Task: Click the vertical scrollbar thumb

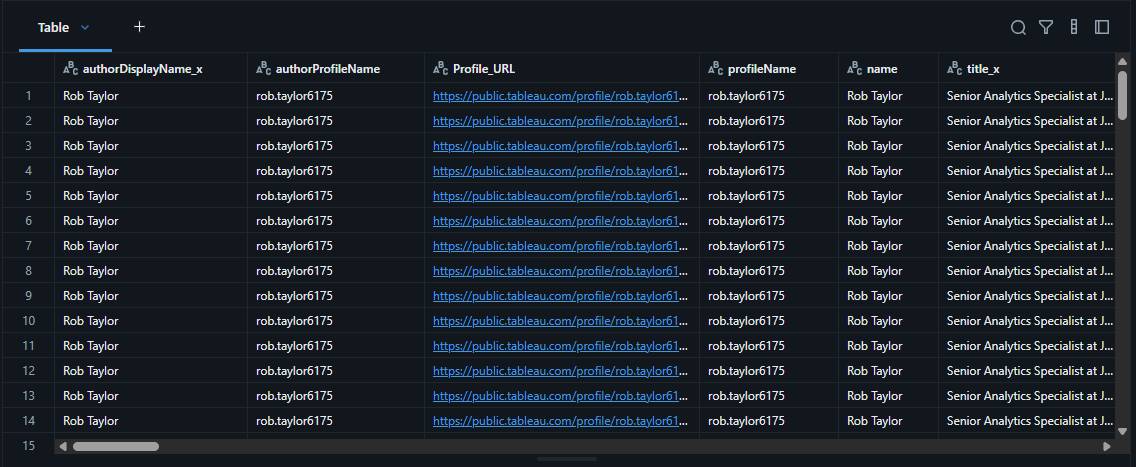Action: [x=1122, y=95]
